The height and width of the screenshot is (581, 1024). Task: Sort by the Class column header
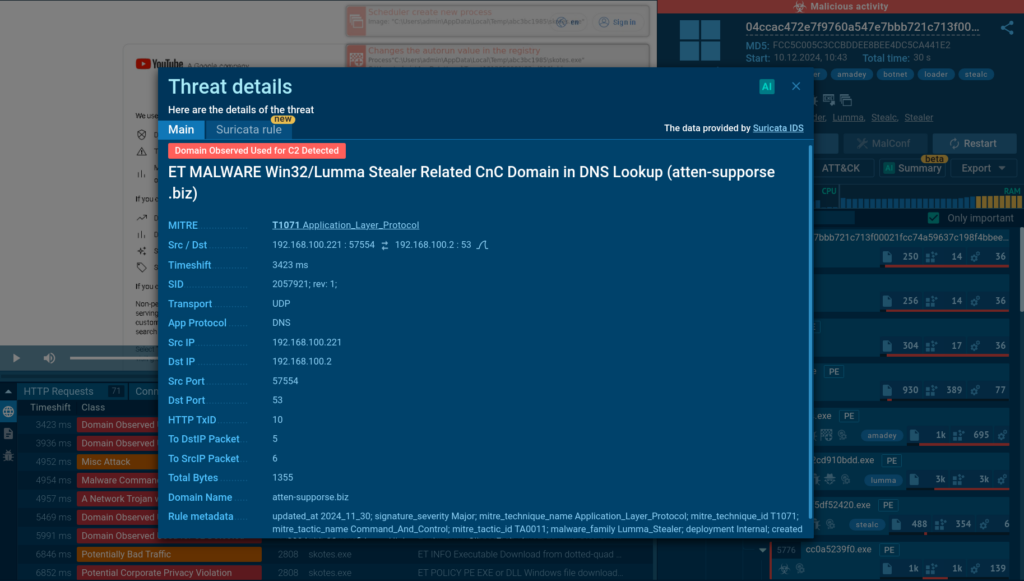point(93,407)
